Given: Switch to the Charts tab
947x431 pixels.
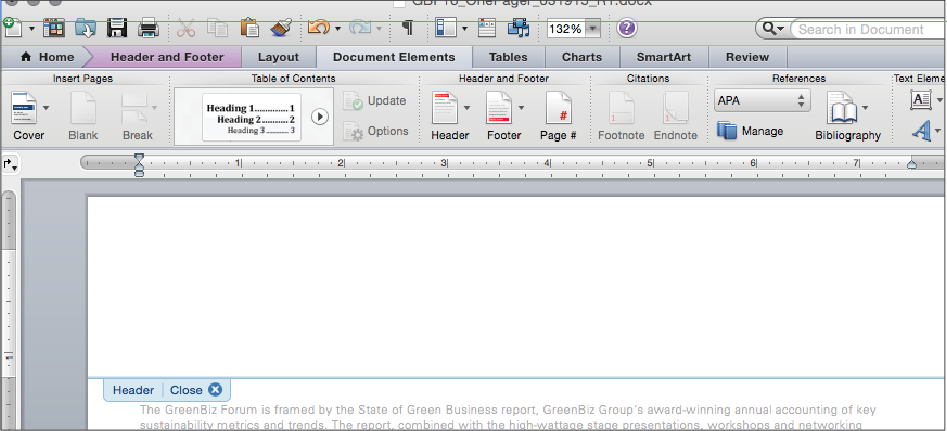Looking at the screenshot, I should click(x=582, y=57).
